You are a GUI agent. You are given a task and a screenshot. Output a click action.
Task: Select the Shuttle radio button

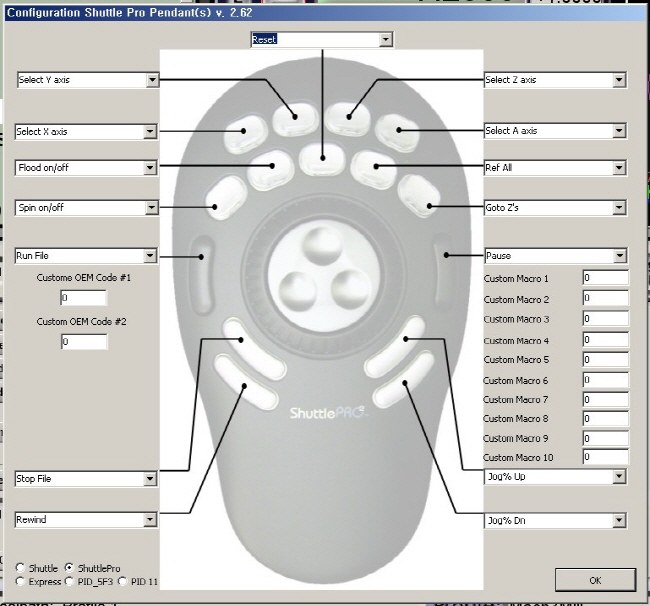point(20,568)
